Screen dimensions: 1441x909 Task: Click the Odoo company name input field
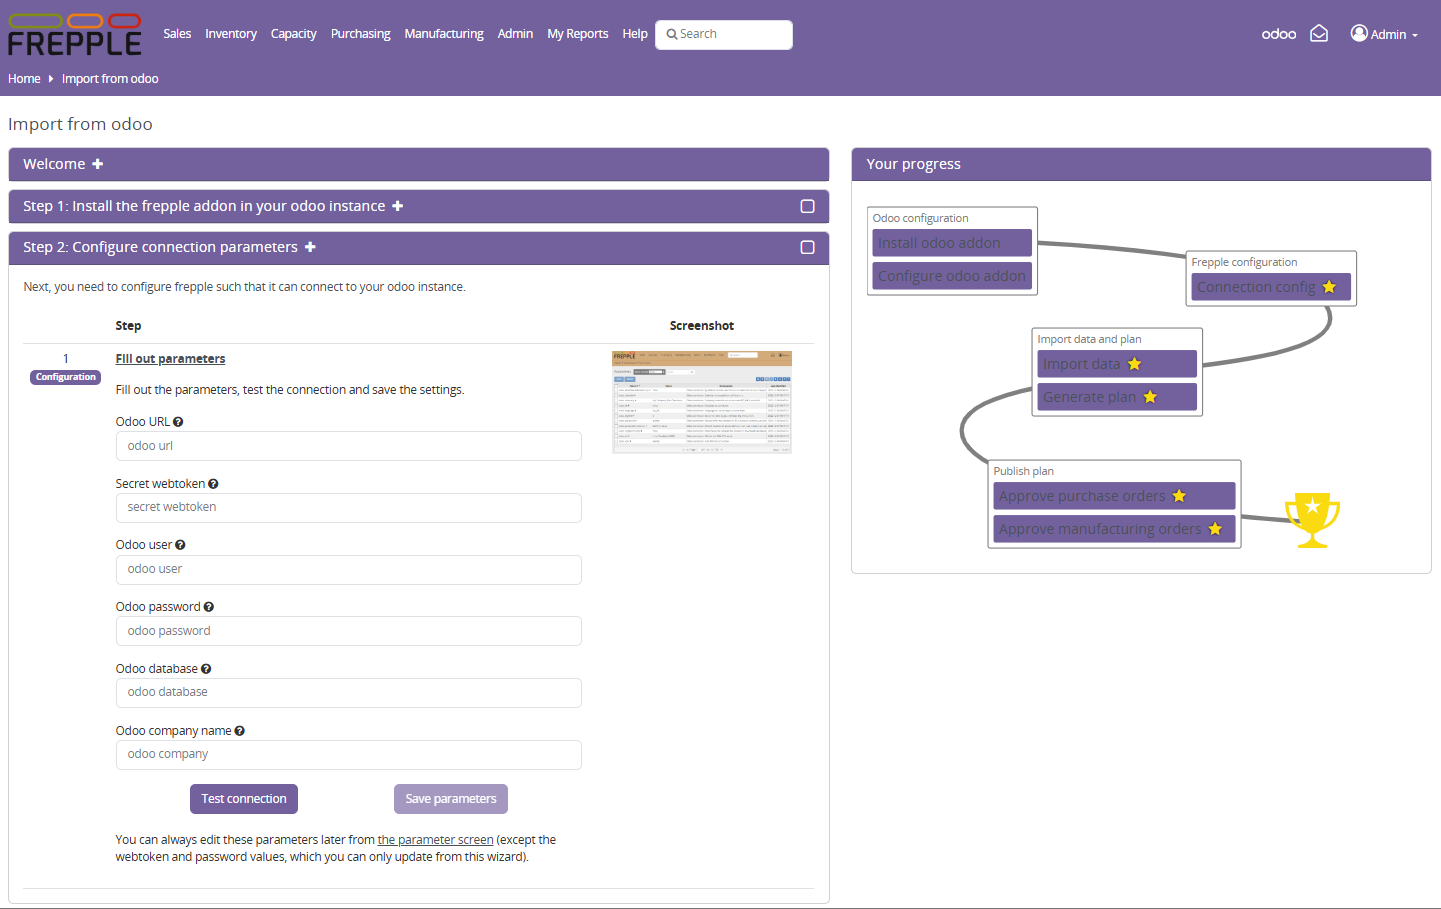pos(349,755)
